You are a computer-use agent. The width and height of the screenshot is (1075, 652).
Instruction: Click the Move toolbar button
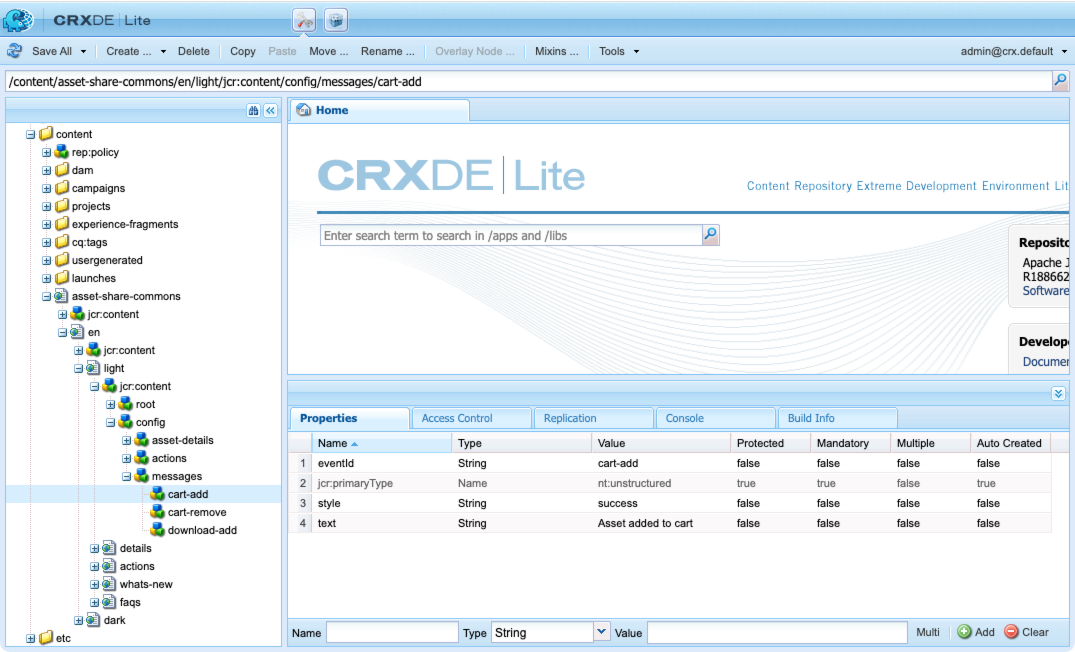[328, 51]
